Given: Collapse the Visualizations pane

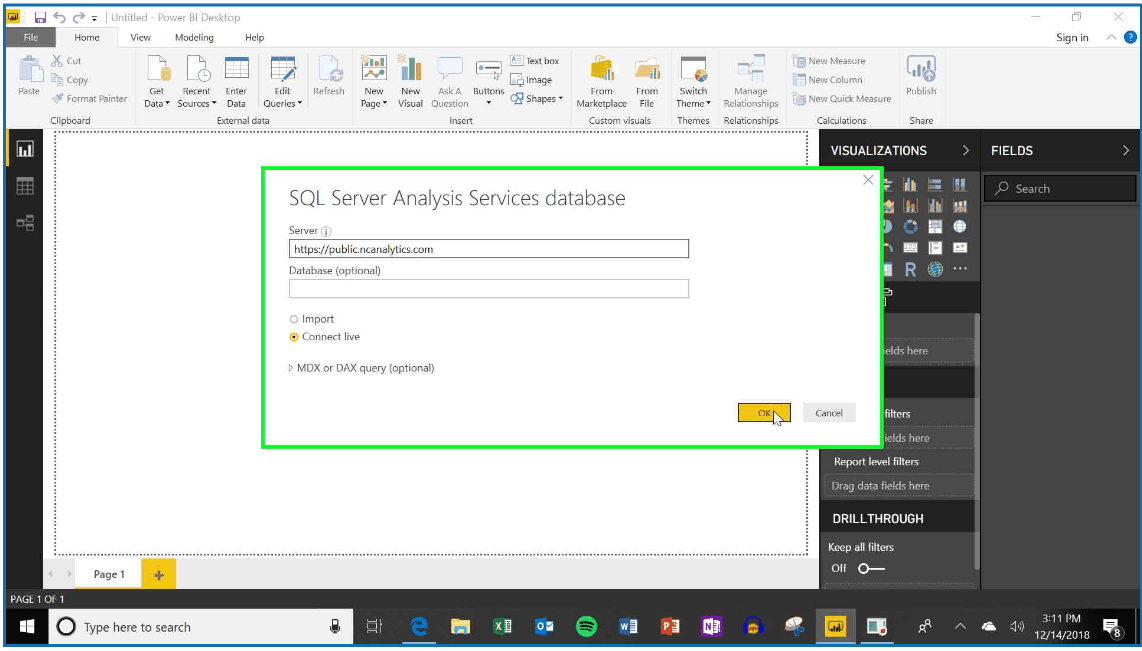Looking at the screenshot, I should 966,151.
